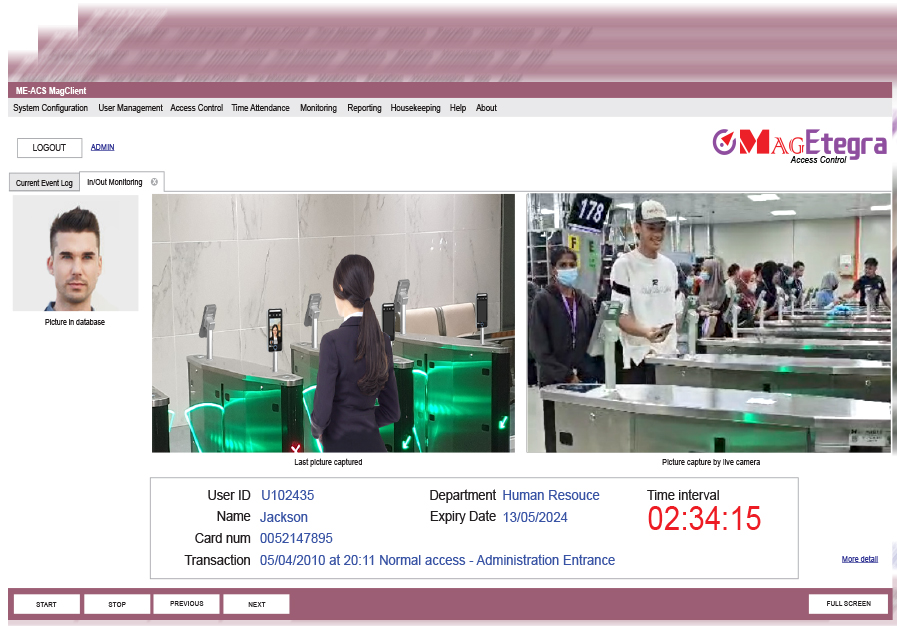This screenshot has width=897, height=626.
Task: Log out using the LOGOUT button
Action: (49, 148)
